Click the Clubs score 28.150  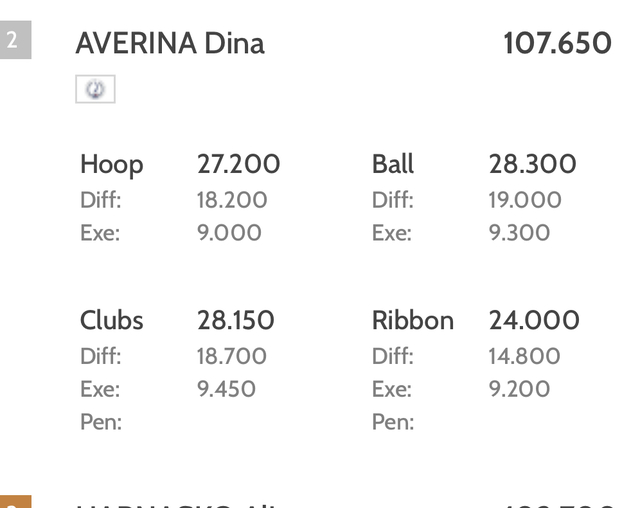pos(236,320)
